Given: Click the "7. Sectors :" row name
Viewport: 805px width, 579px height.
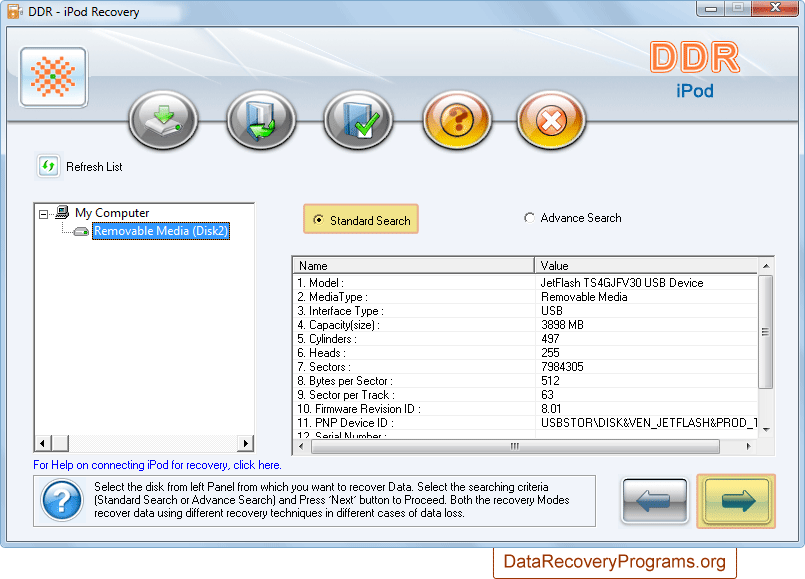Looking at the screenshot, I should tap(324, 366).
